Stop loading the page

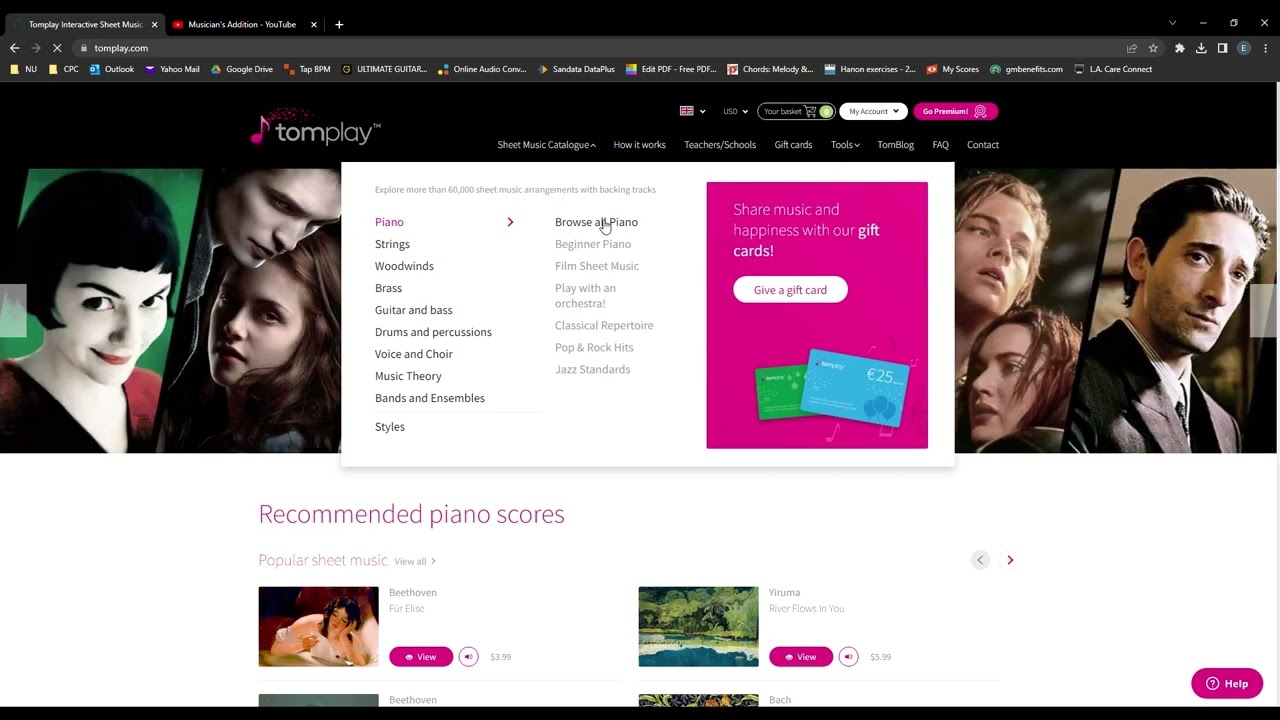tap(57, 48)
